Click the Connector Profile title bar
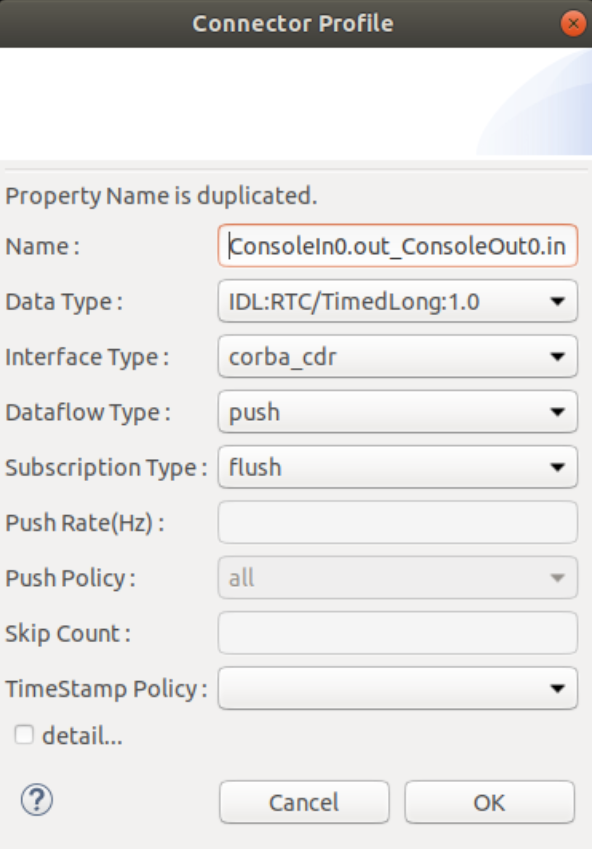 (293, 23)
